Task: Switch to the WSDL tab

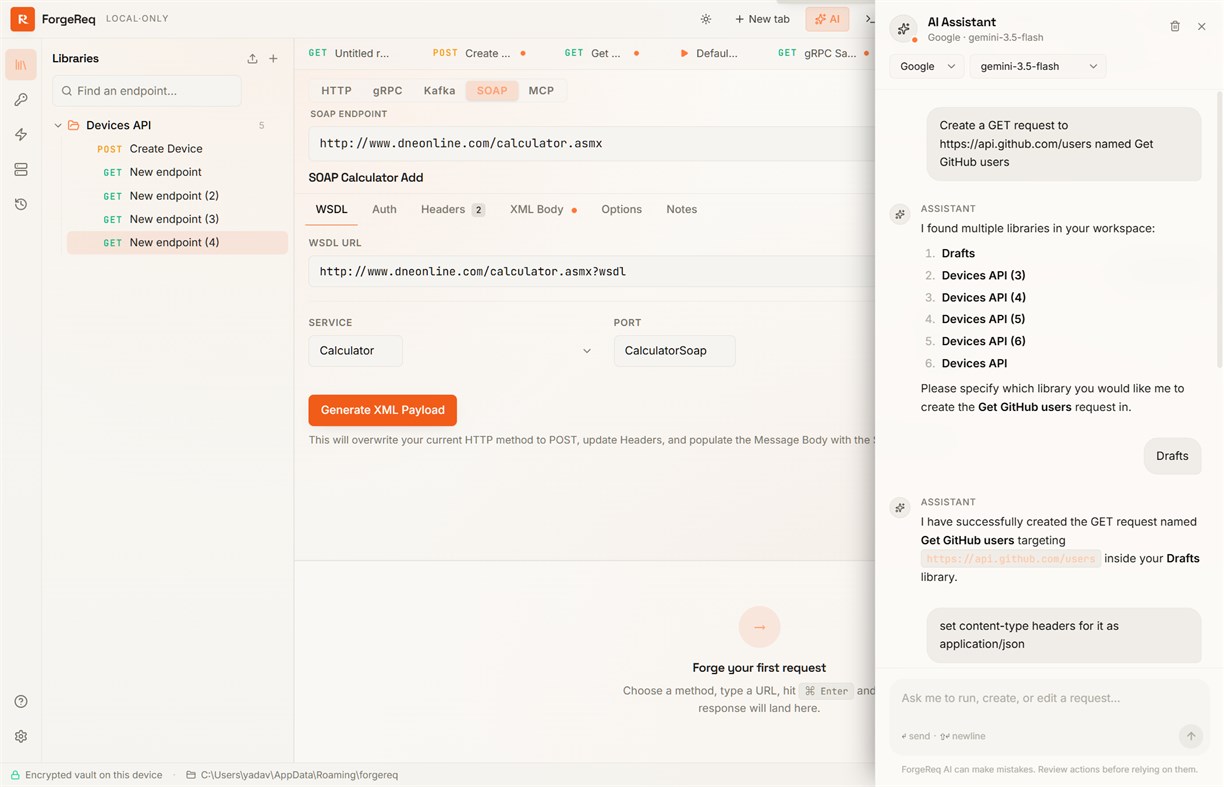Action: click(332, 209)
